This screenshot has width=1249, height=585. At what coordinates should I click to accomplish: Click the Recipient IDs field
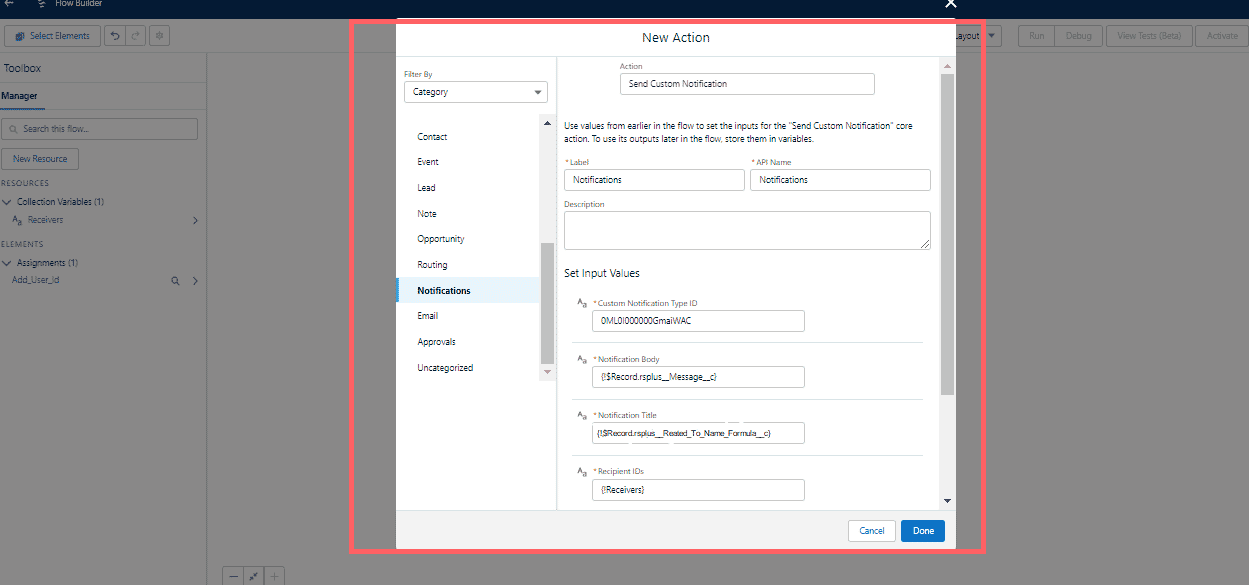pyautogui.click(x=698, y=490)
